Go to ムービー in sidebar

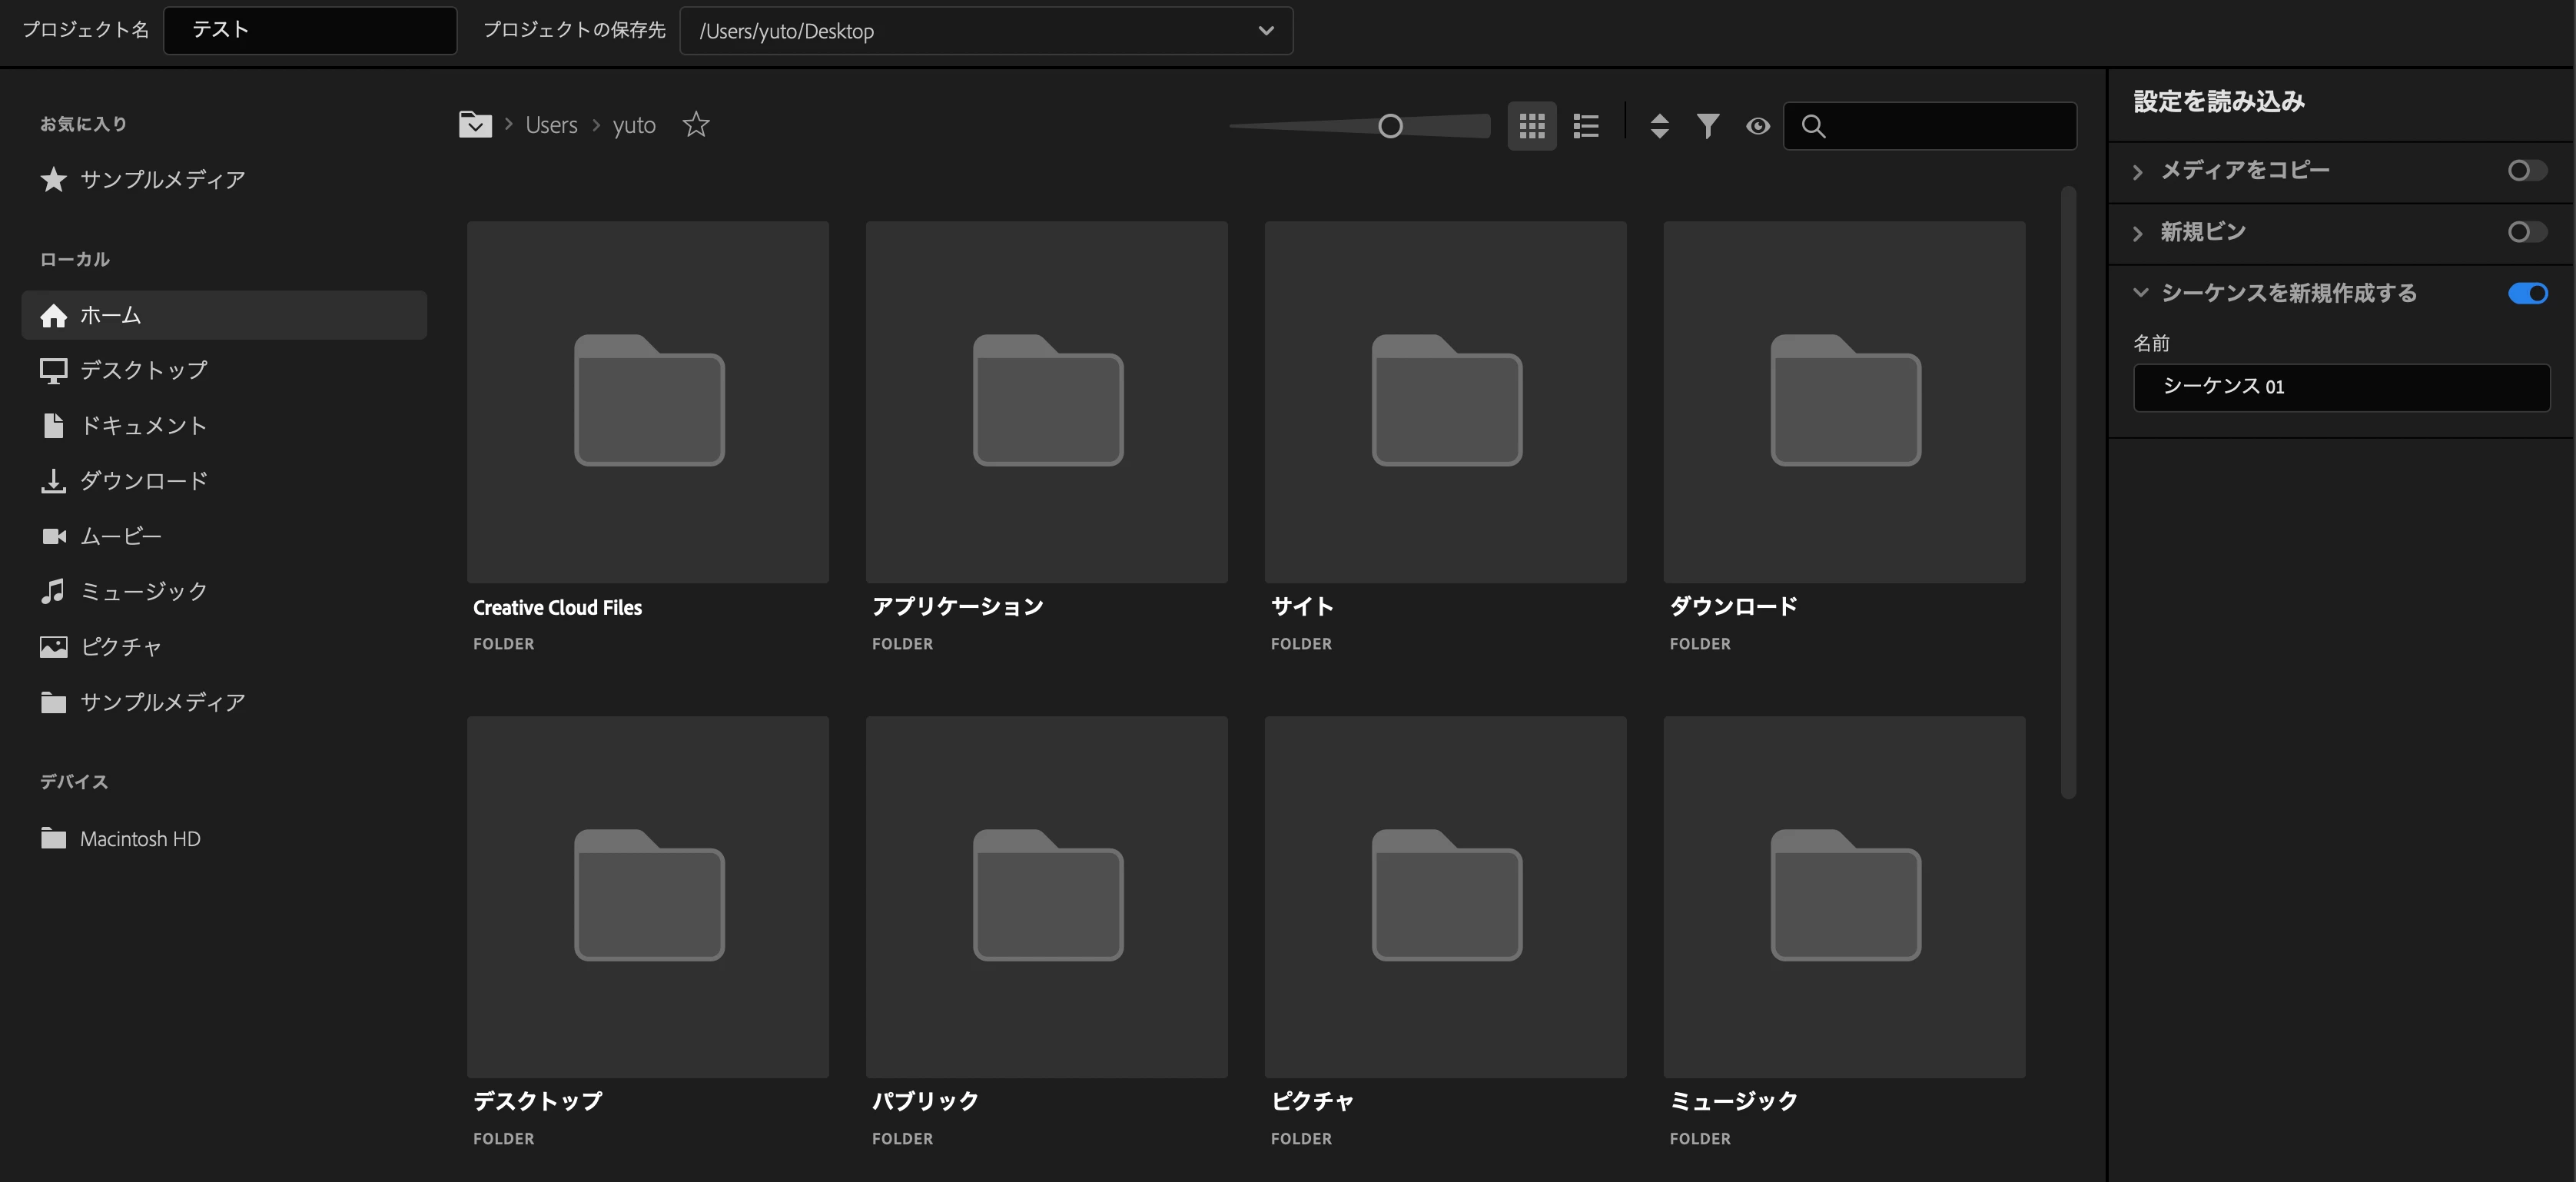120,536
